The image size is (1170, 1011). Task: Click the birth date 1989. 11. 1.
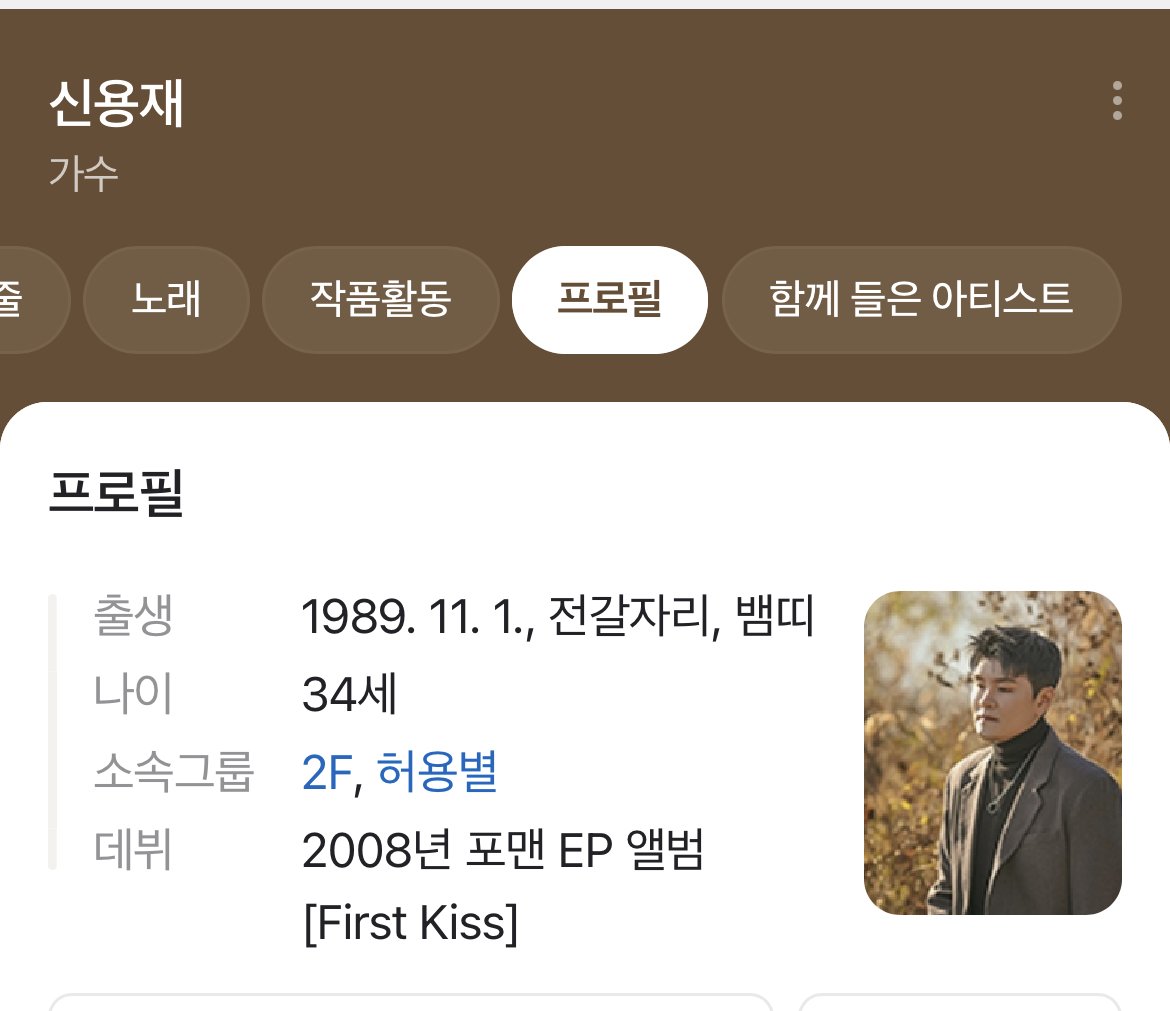pos(418,618)
